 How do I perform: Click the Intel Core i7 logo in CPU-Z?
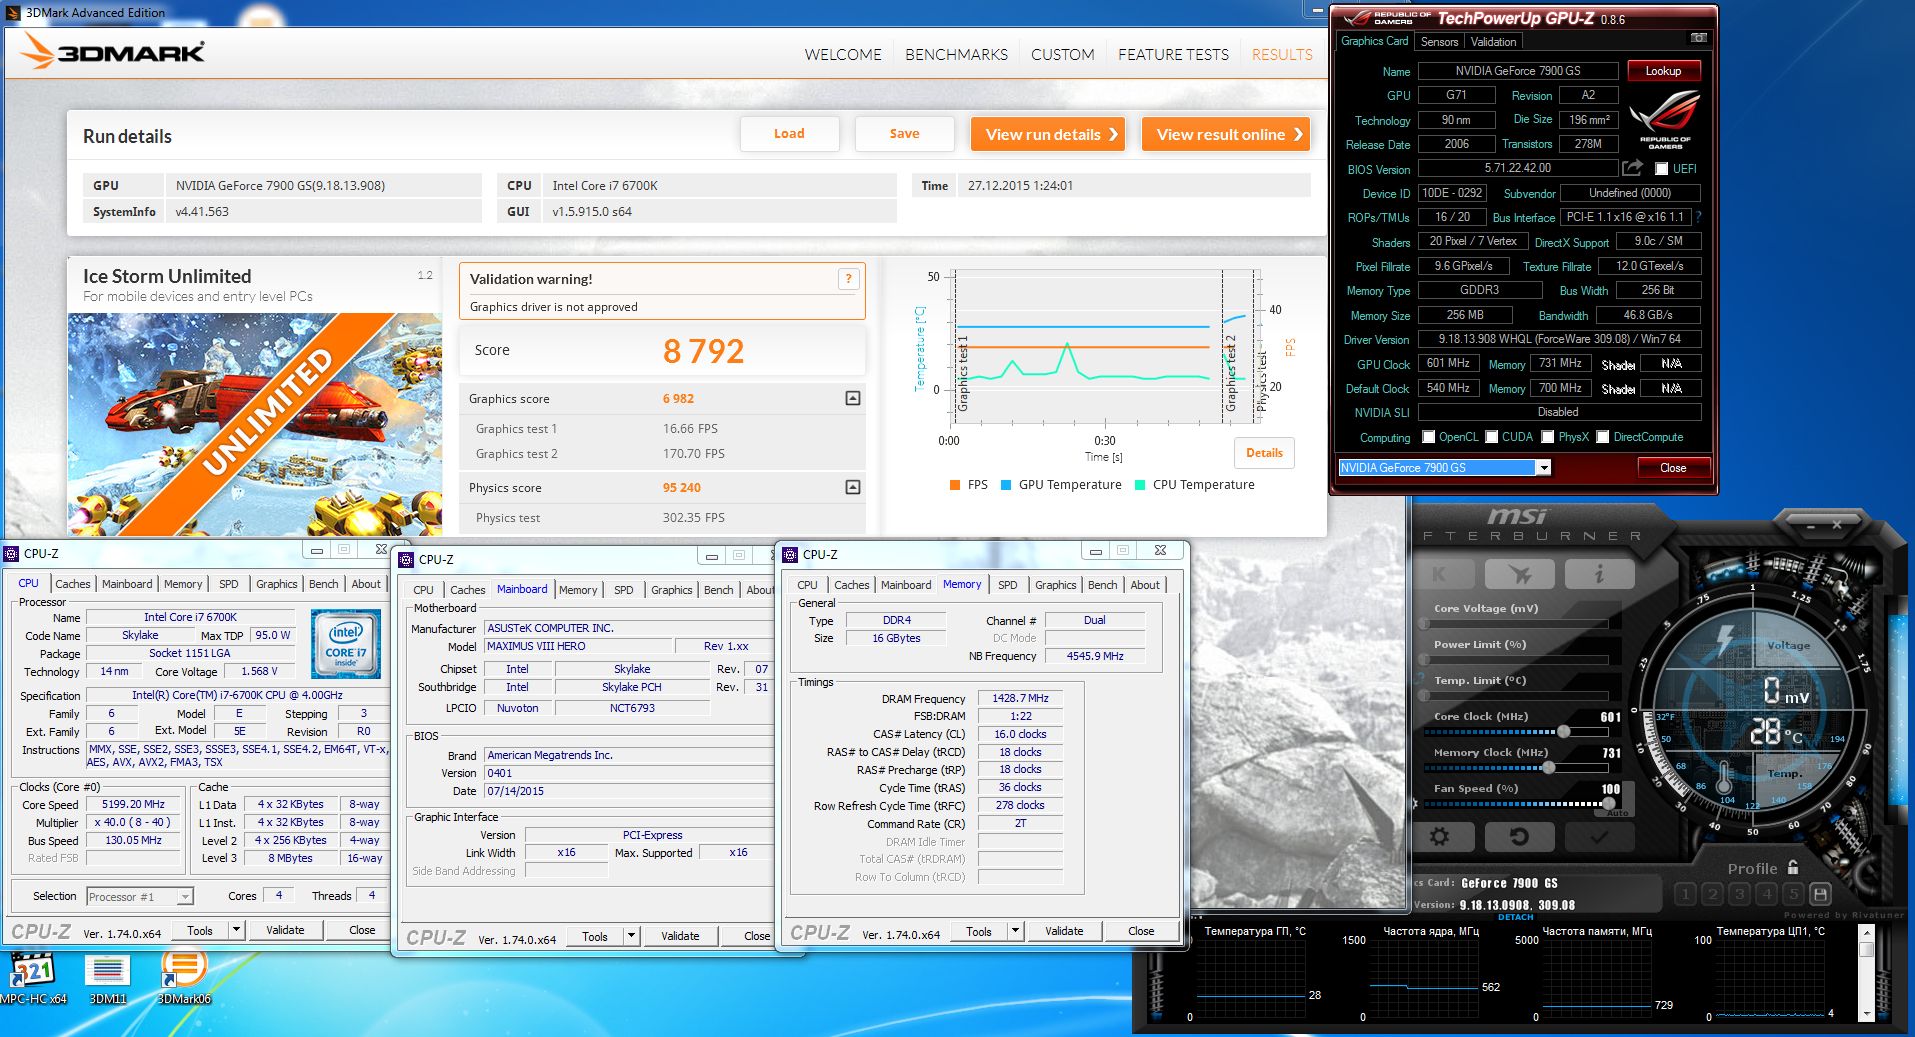[346, 644]
